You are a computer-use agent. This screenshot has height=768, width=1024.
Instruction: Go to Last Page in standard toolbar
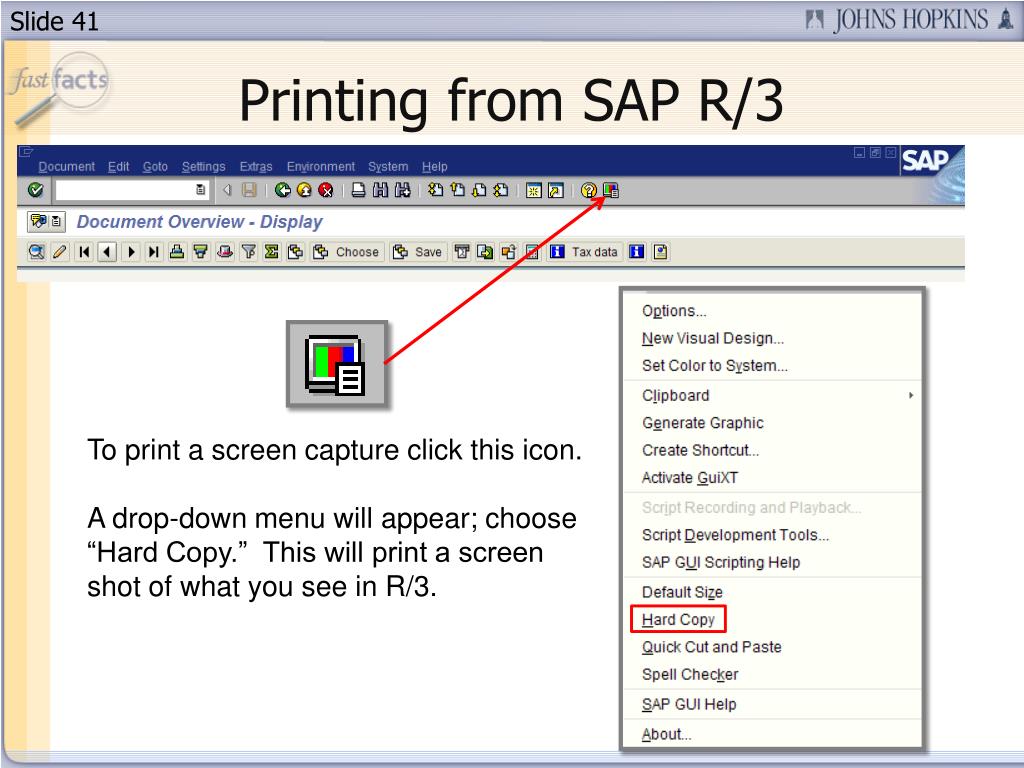tap(501, 190)
